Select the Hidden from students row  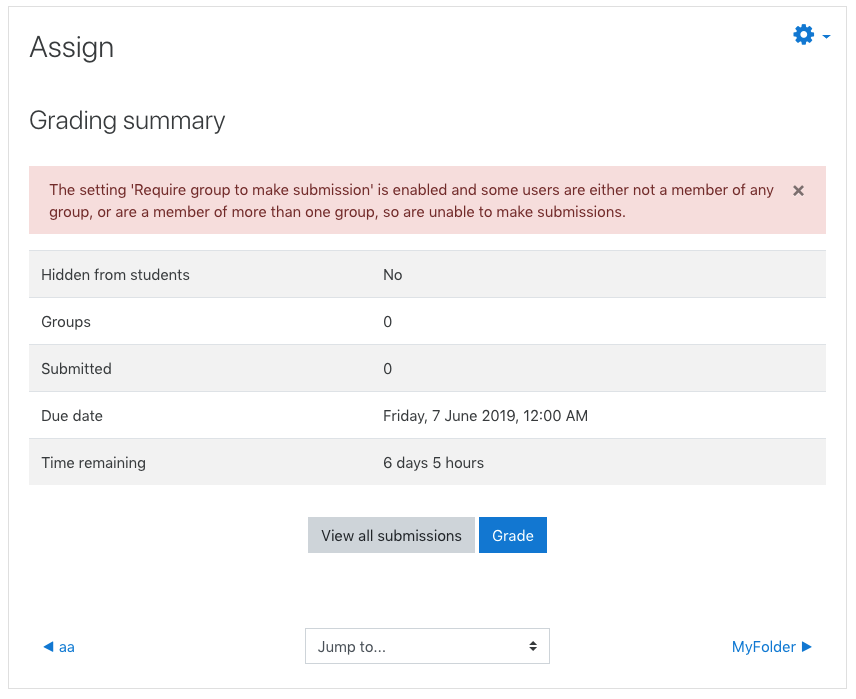(427, 274)
